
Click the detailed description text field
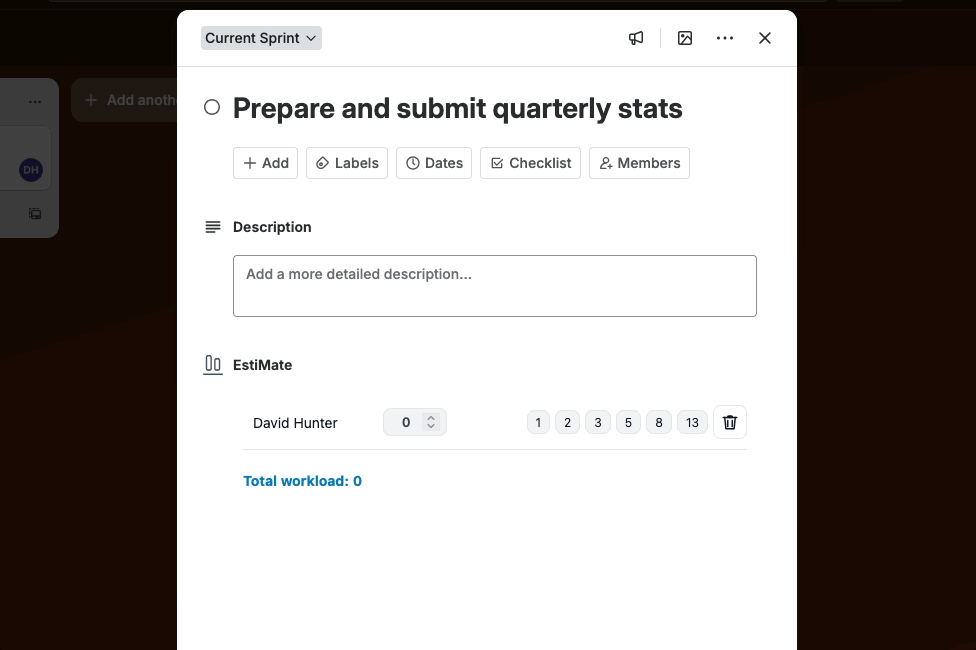494,285
